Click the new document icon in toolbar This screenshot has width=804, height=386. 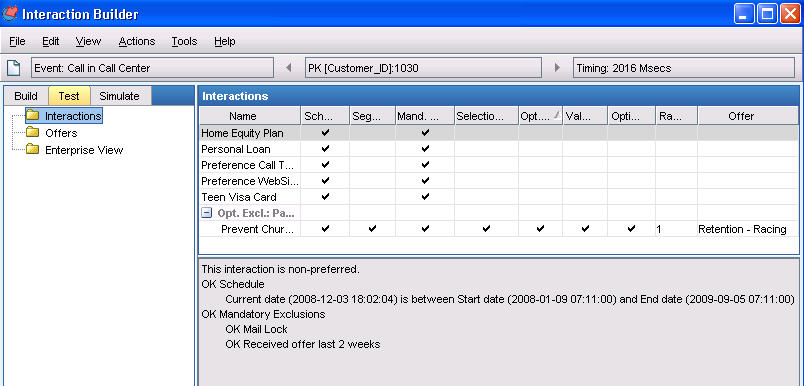(14, 68)
